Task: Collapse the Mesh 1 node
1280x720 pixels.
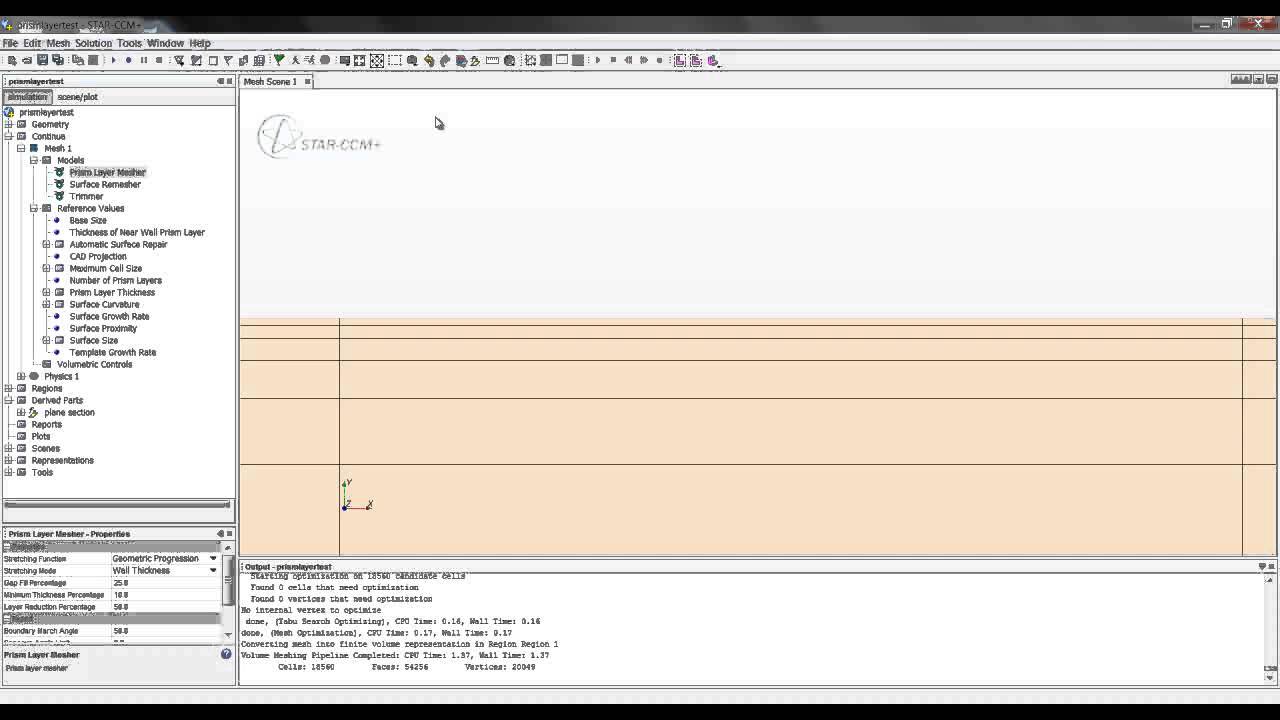Action: click(x=20, y=148)
